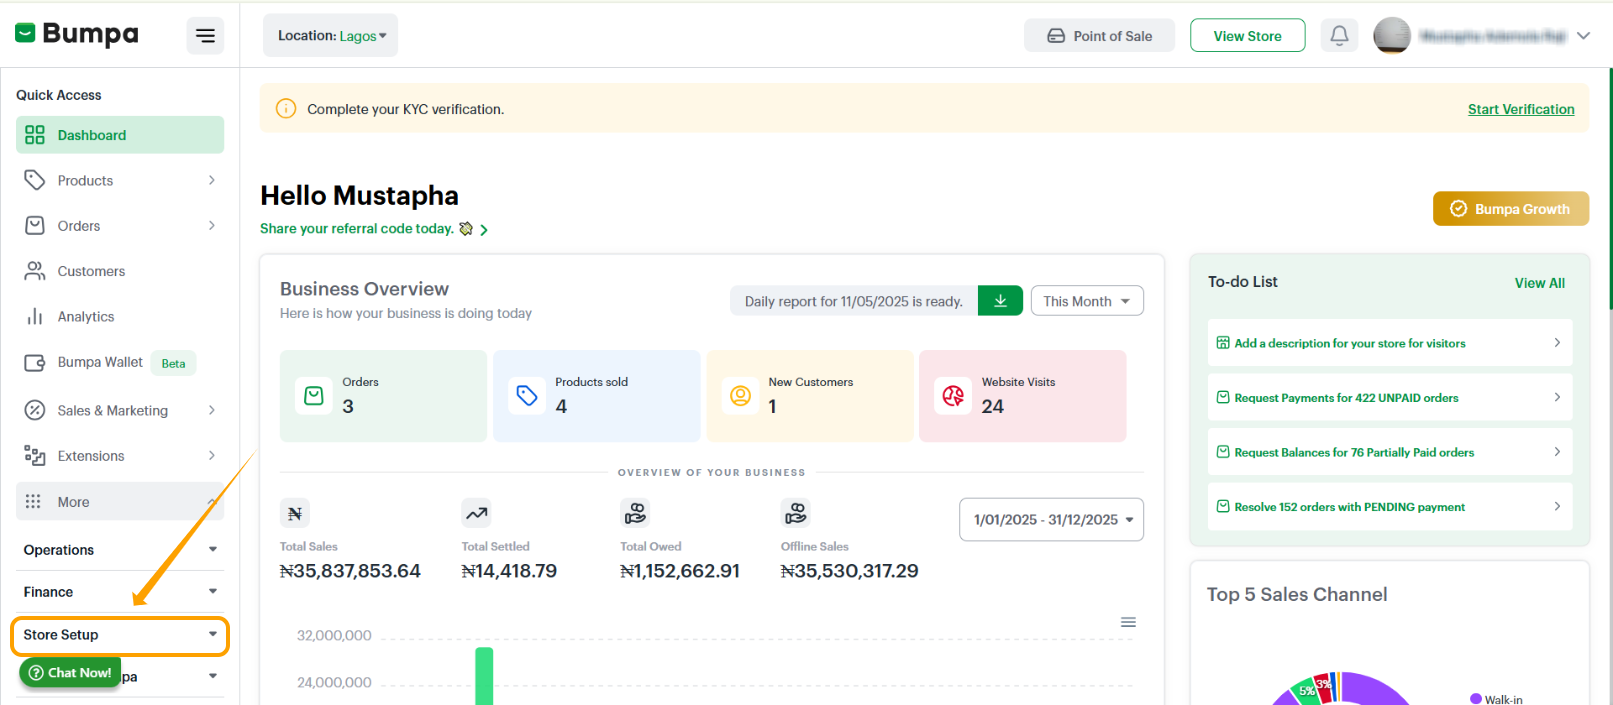Expand the Store Setup section

click(120, 635)
